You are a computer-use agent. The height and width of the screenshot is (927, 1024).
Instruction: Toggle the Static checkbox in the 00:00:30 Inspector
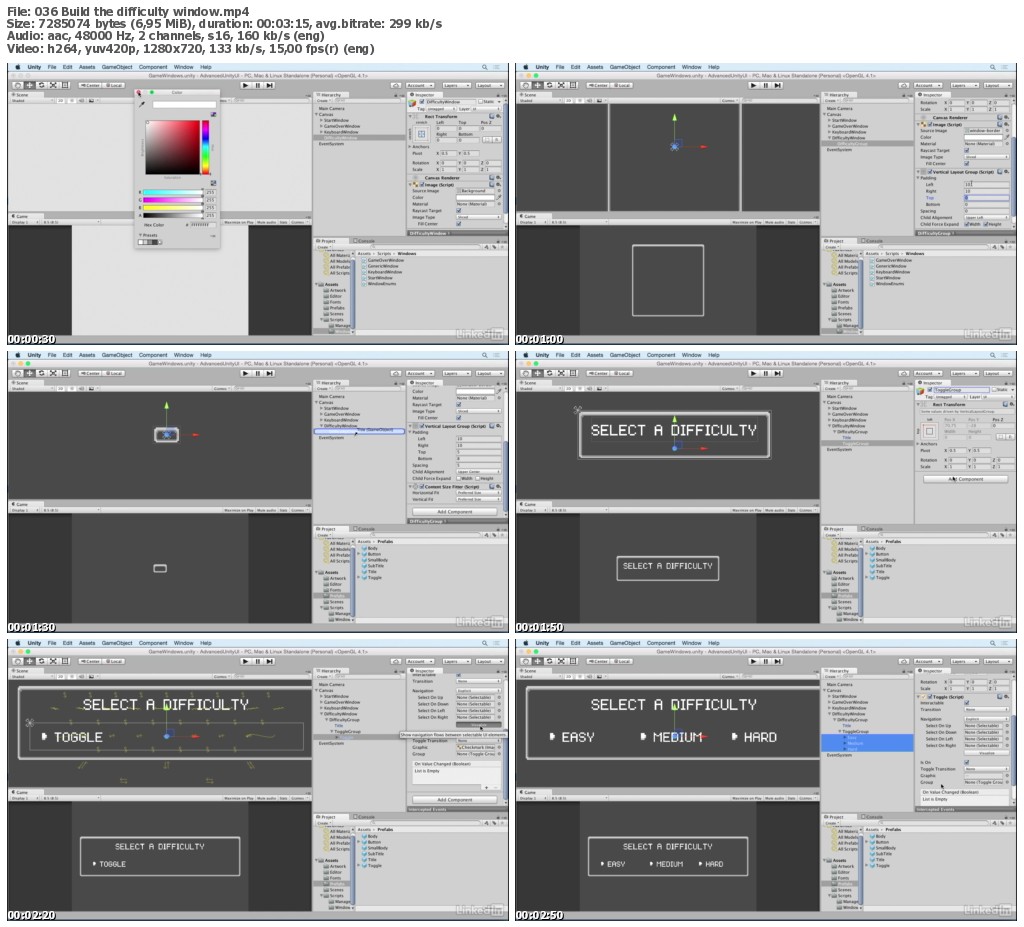[x=481, y=101]
